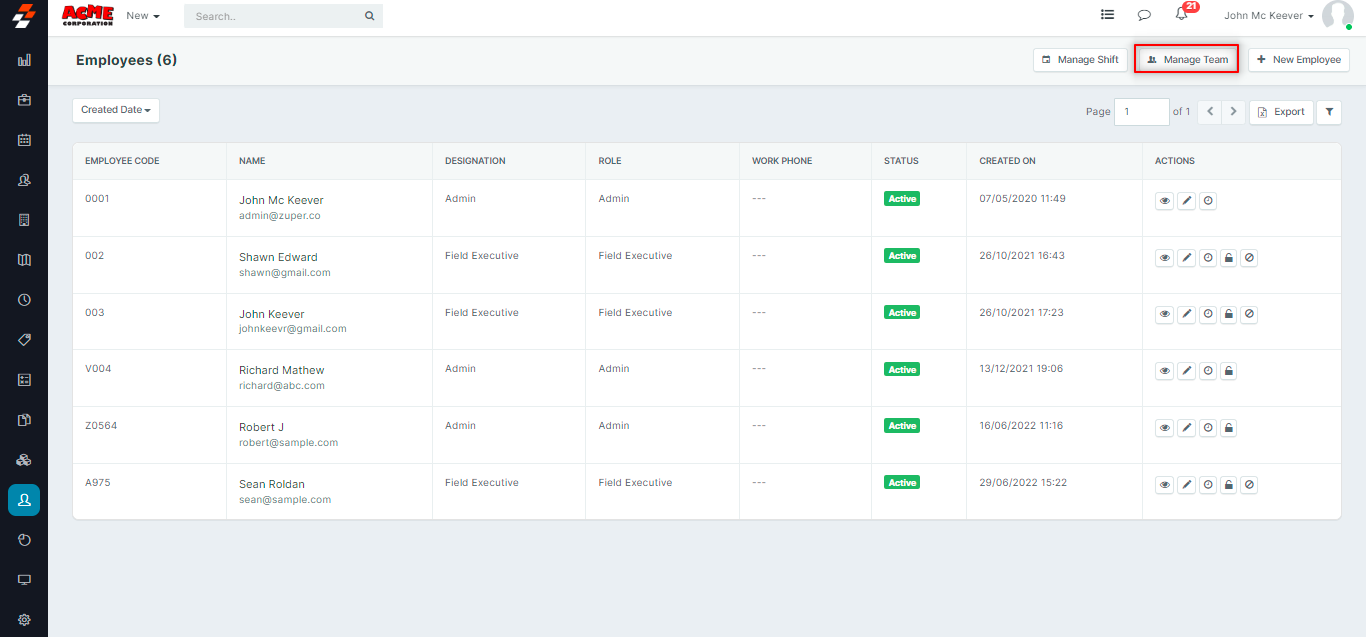Expand the Created Date sort dropdown
Image resolution: width=1366 pixels, height=637 pixels.
click(116, 110)
